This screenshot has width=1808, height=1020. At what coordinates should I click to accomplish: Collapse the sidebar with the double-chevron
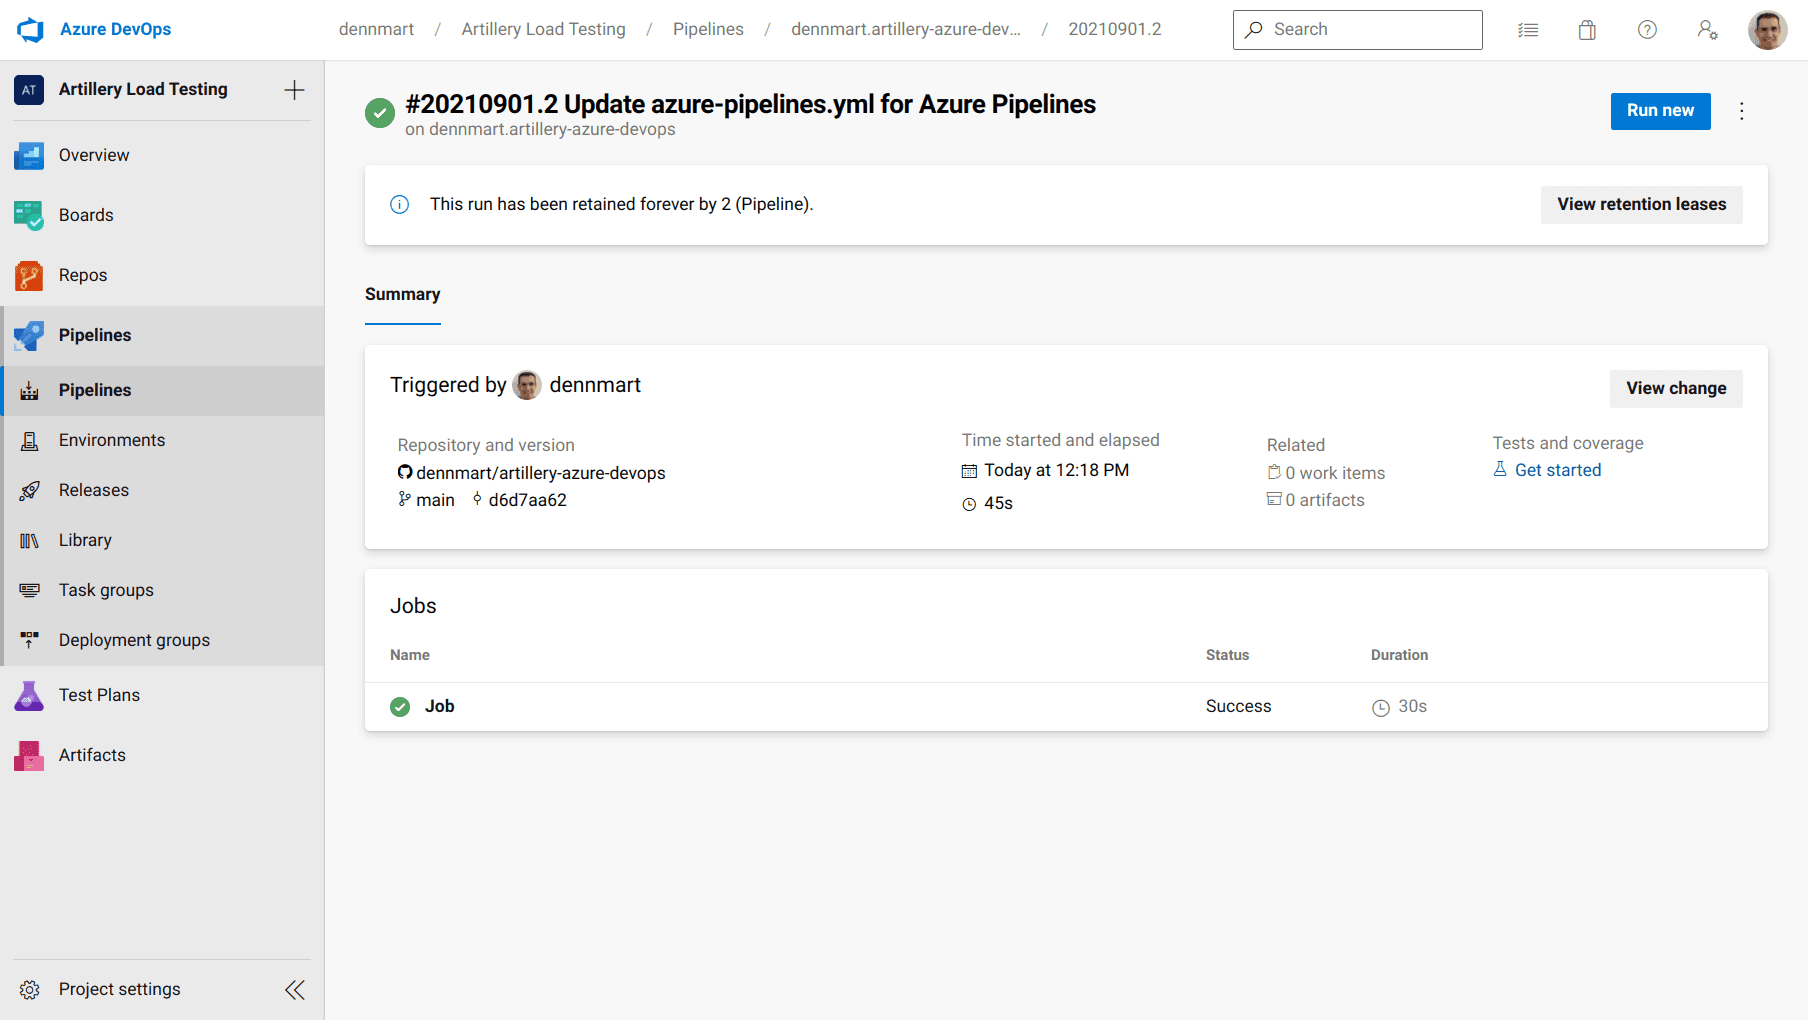(295, 989)
